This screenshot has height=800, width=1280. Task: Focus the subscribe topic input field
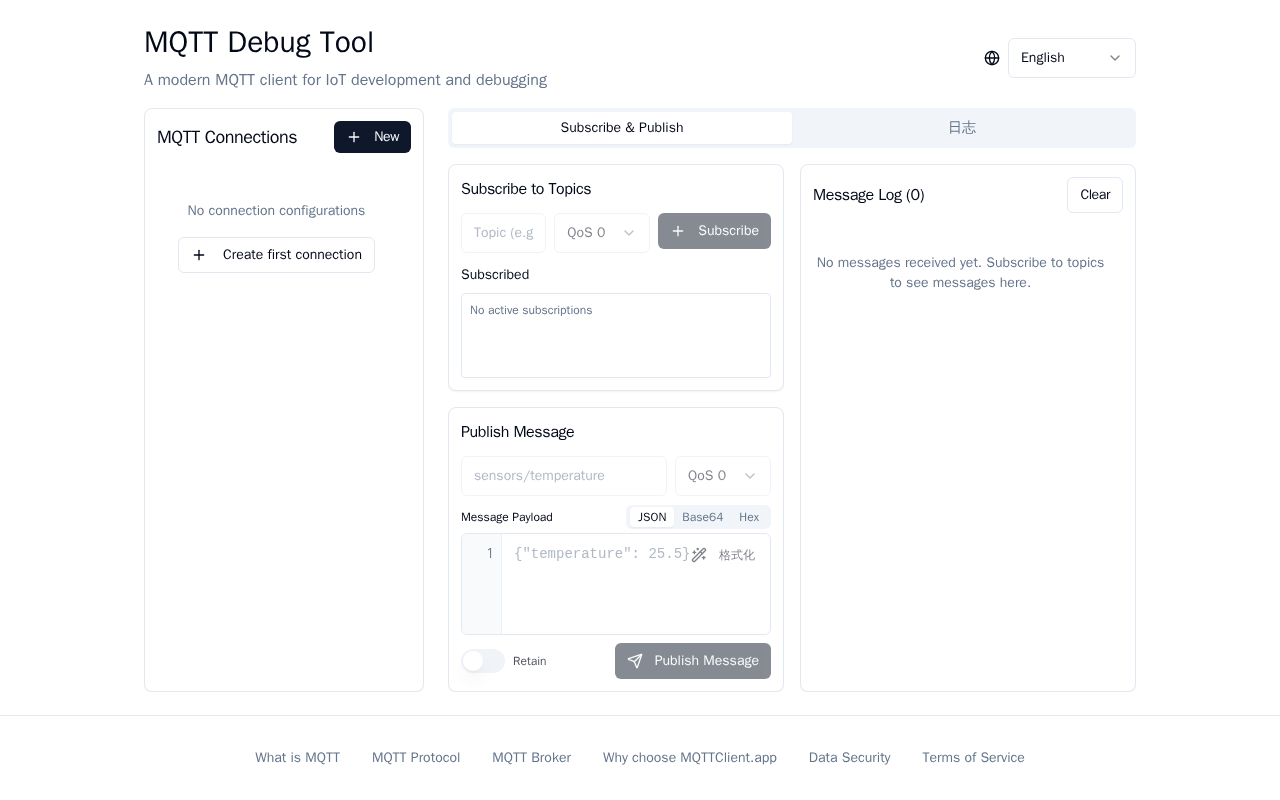[x=503, y=233]
